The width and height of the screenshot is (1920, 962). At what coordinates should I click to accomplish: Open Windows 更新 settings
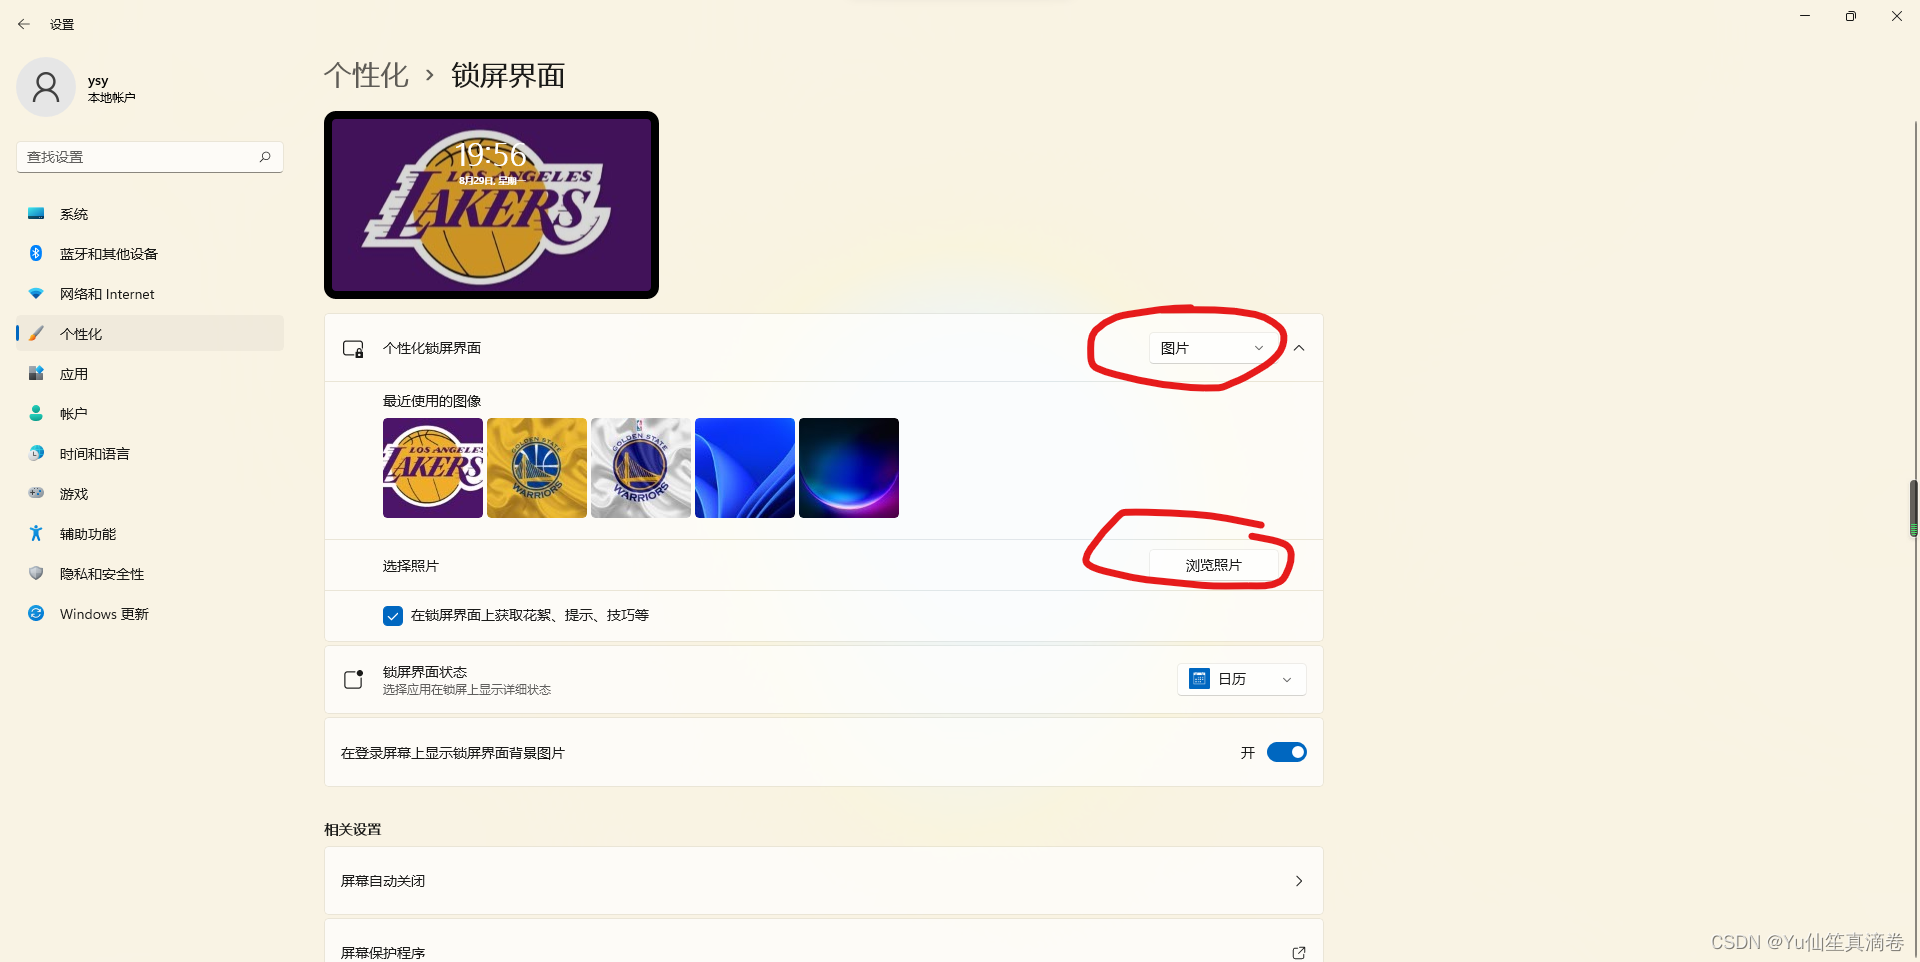pos(150,614)
